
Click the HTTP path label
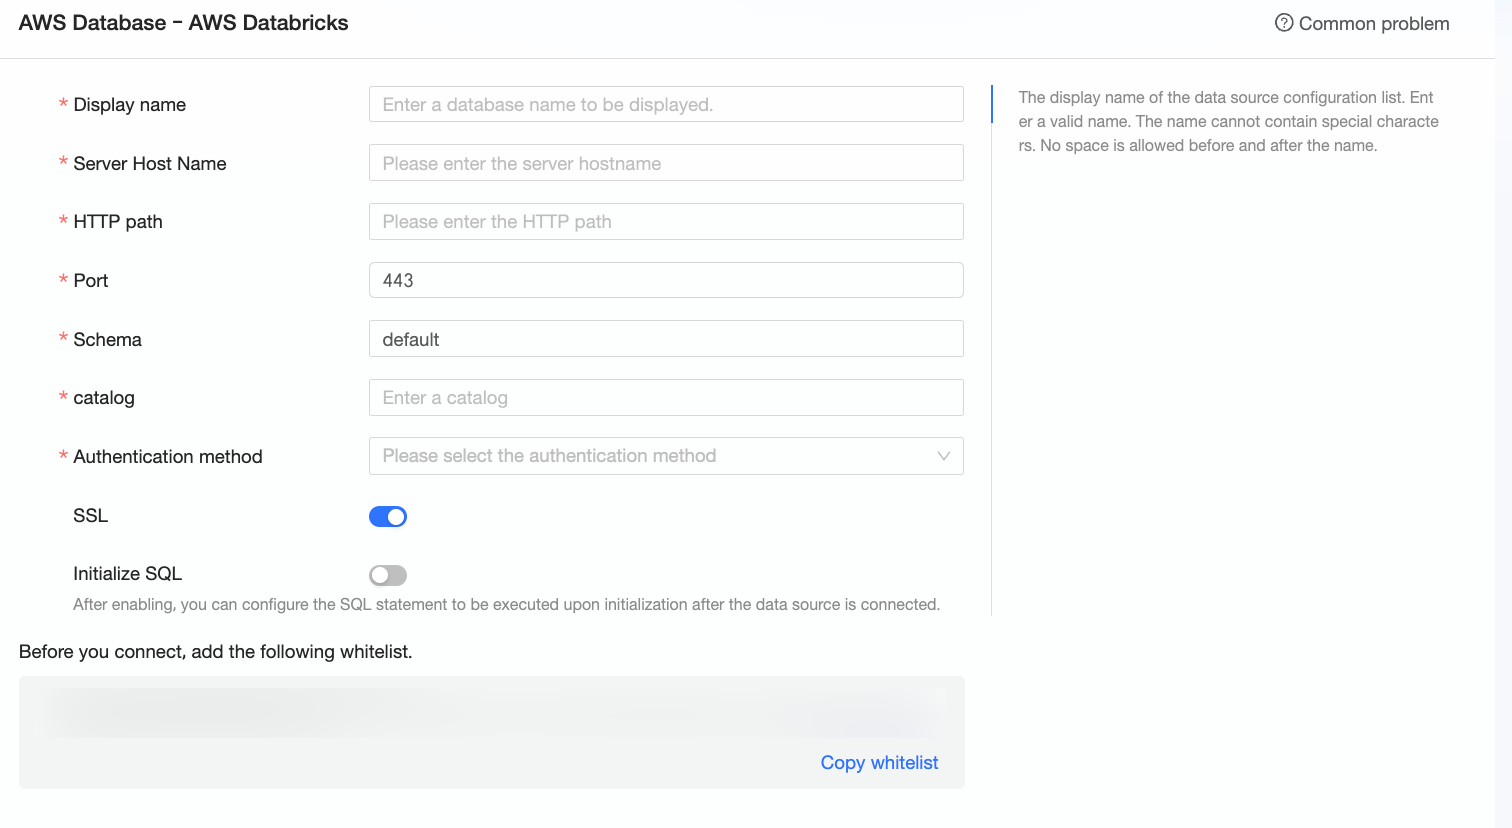click(x=118, y=222)
